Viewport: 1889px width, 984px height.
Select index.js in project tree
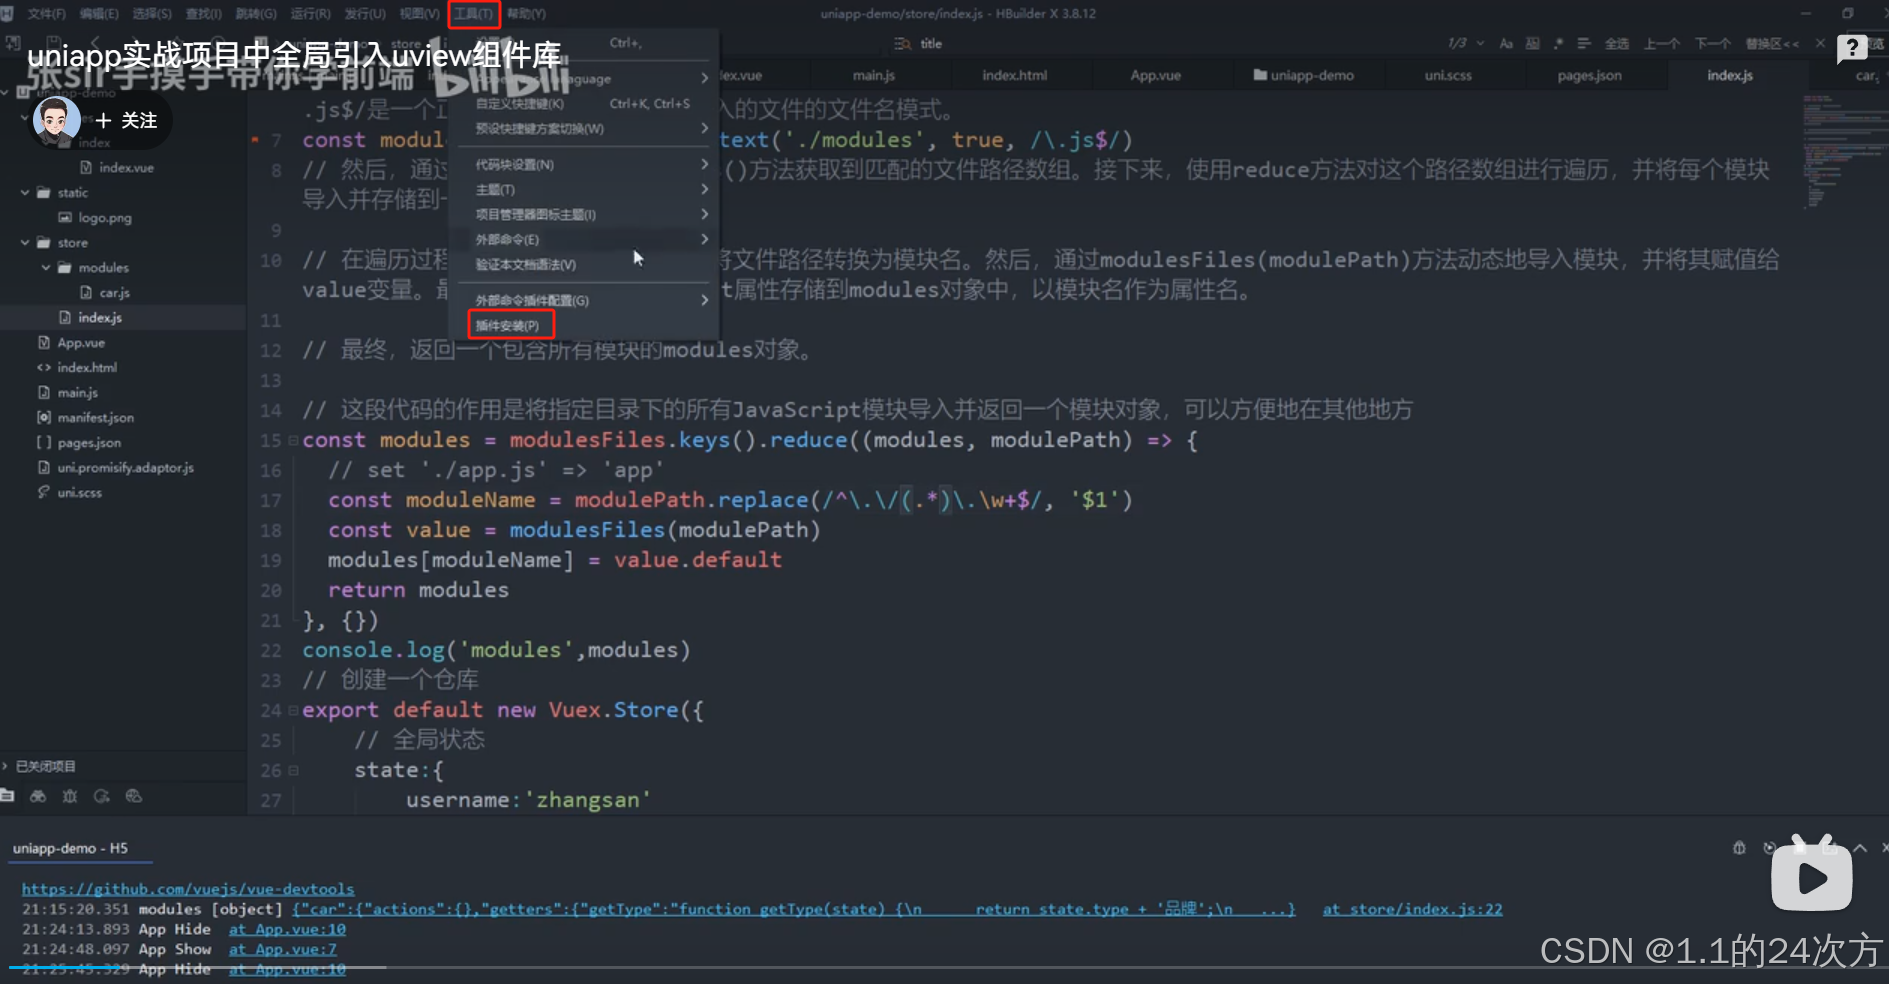click(100, 317)
